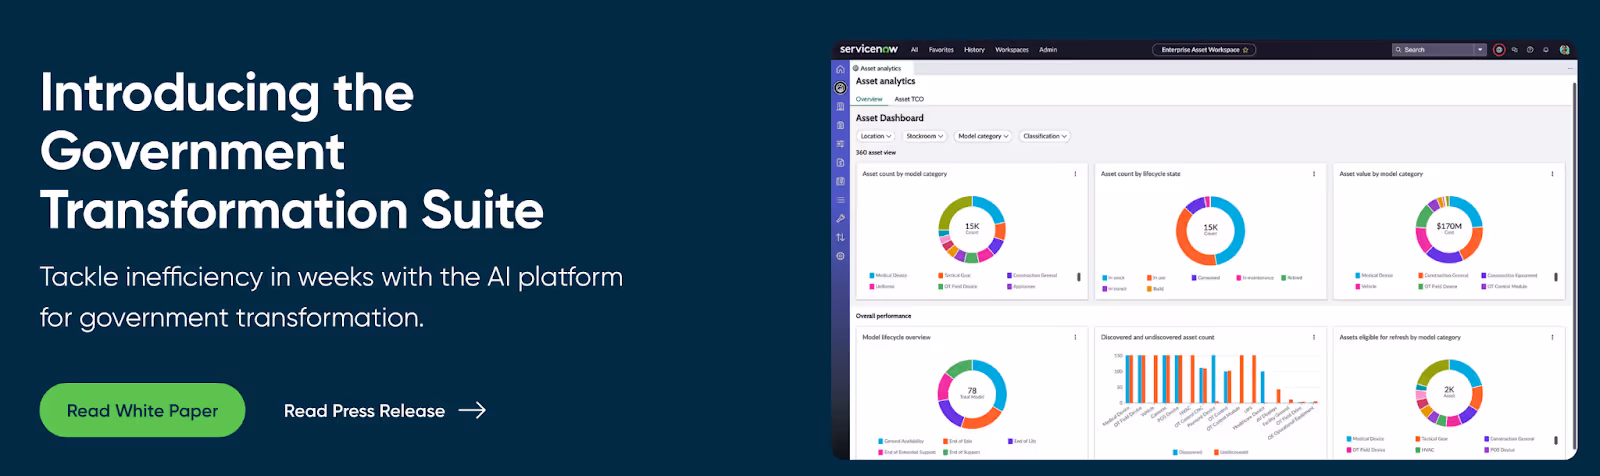Open options menu for Asset count by lifecycle state
The image size is (1600, 476).
(x=1314, y=174)
